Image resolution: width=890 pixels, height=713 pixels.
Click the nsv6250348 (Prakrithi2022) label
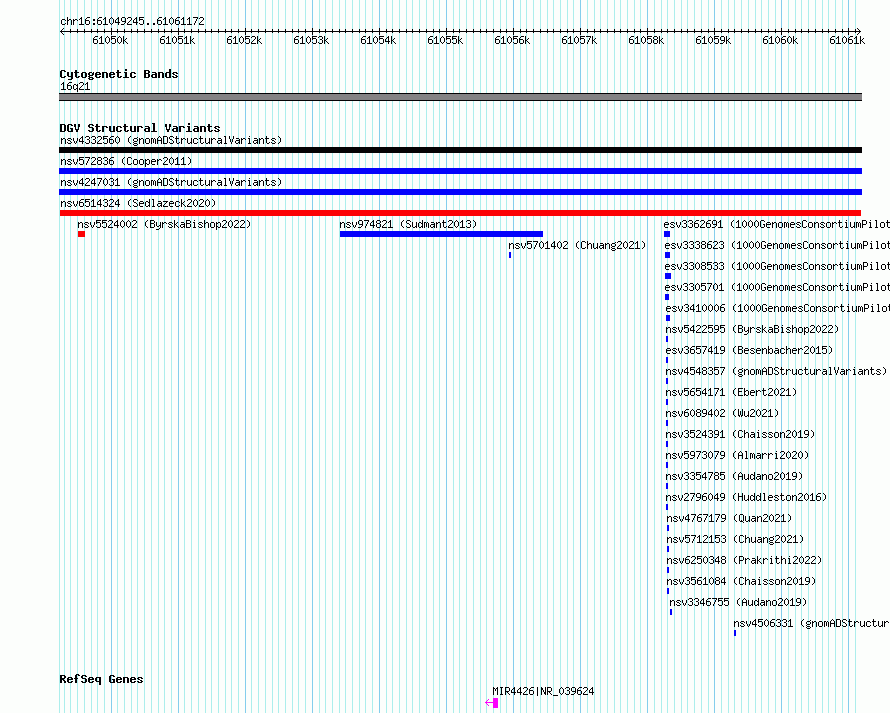(744, 560)
